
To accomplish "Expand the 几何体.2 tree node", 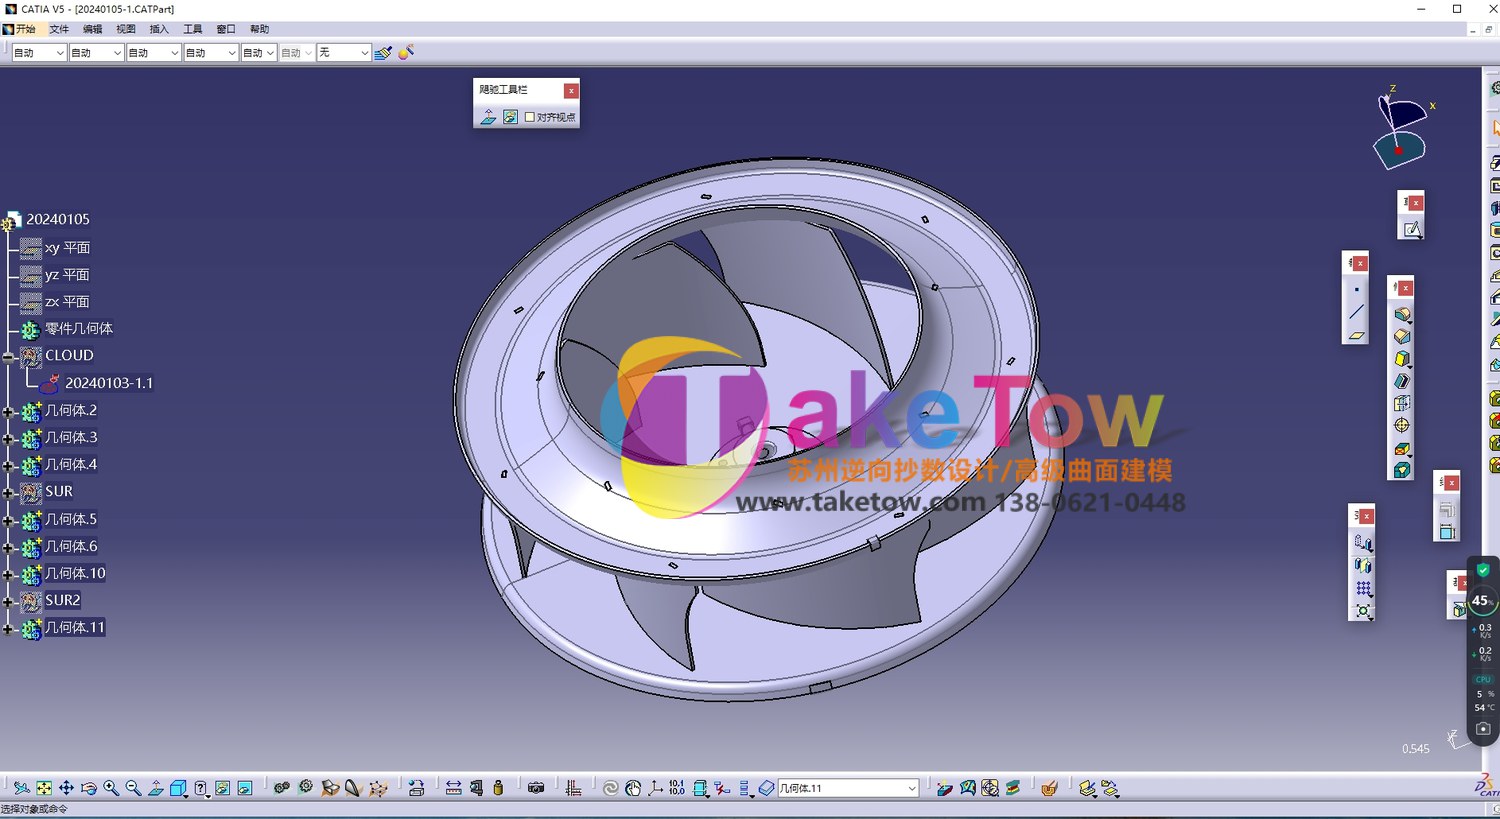I will (x=8, y=411).
